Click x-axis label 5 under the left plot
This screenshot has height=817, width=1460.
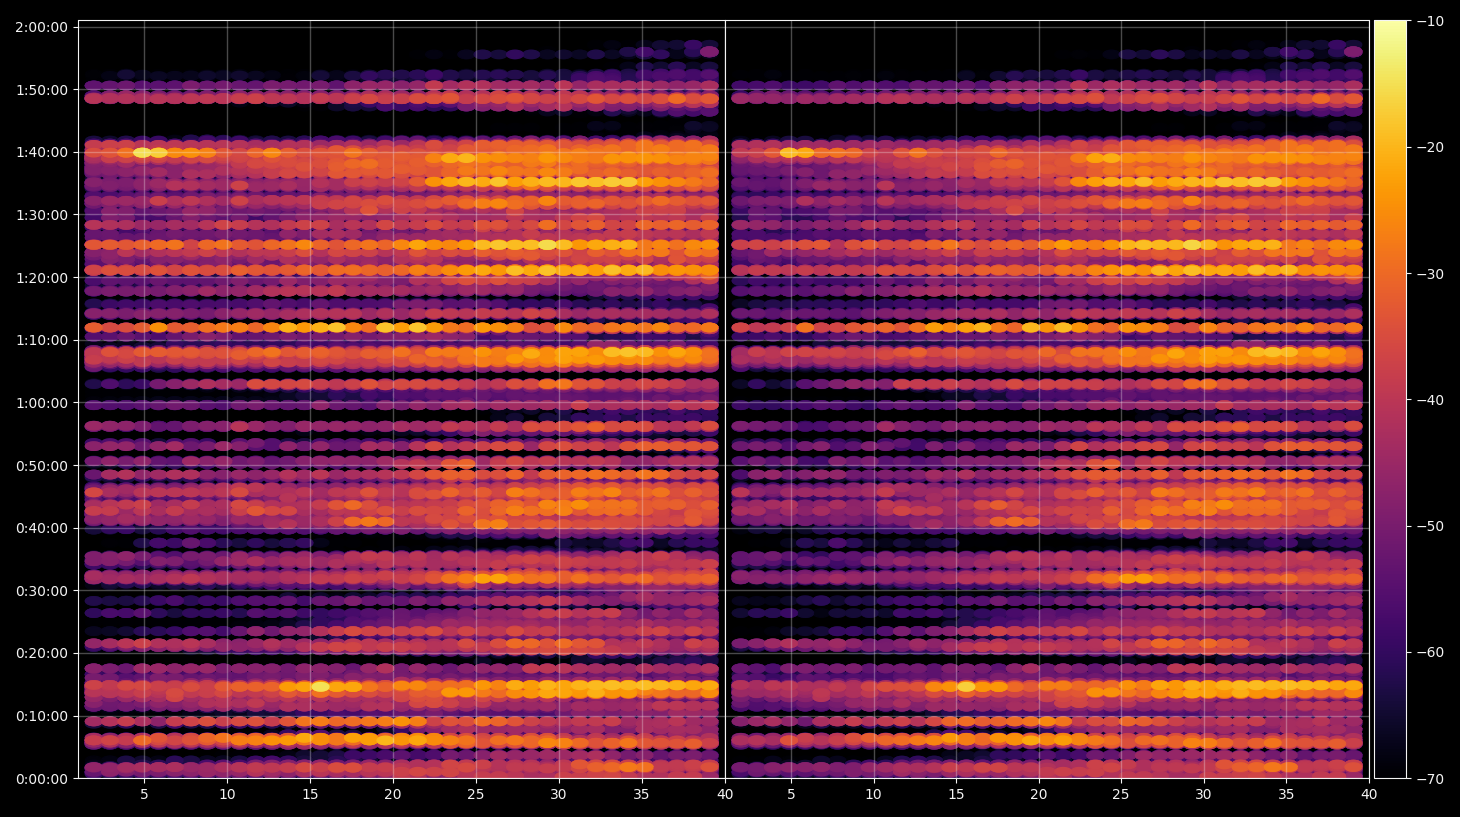[x=144, y=794]
